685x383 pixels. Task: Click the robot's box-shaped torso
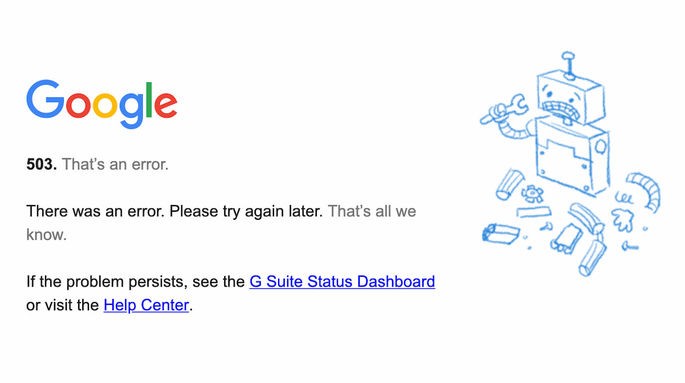pyautogui.click(x=572, y=157)
